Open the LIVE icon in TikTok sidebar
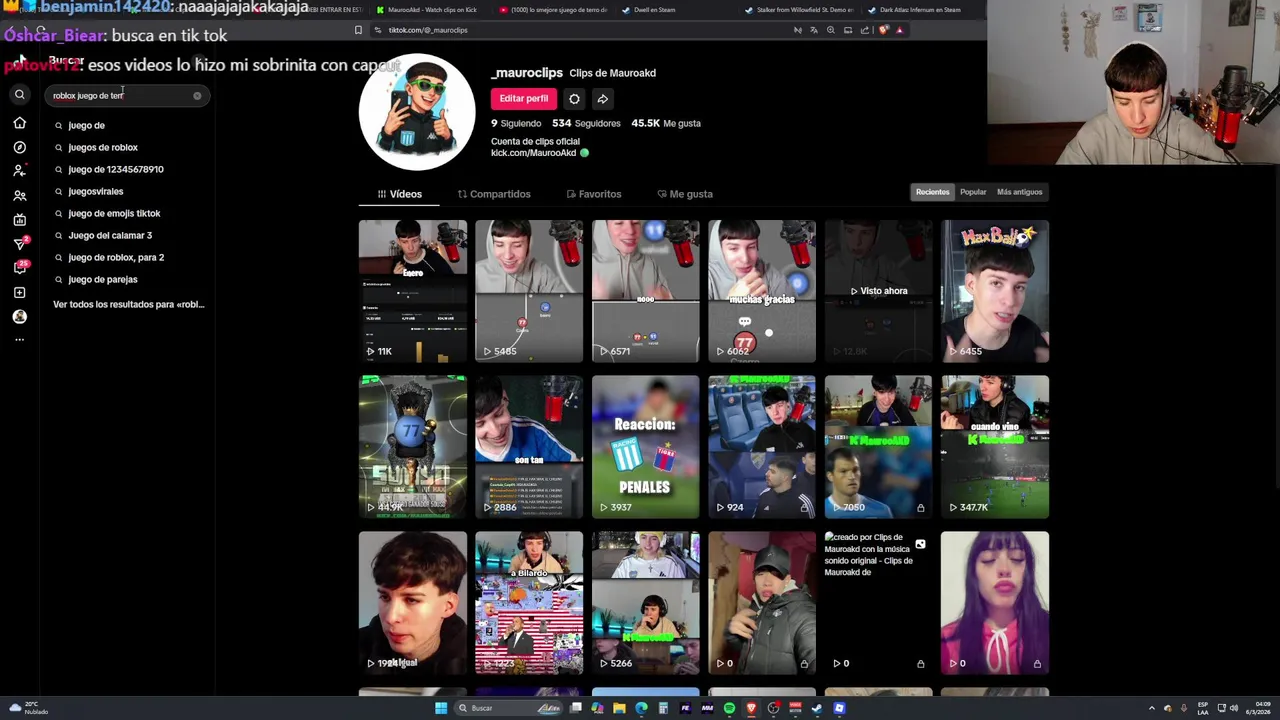The image size is (1280, 720). (19, 220)
